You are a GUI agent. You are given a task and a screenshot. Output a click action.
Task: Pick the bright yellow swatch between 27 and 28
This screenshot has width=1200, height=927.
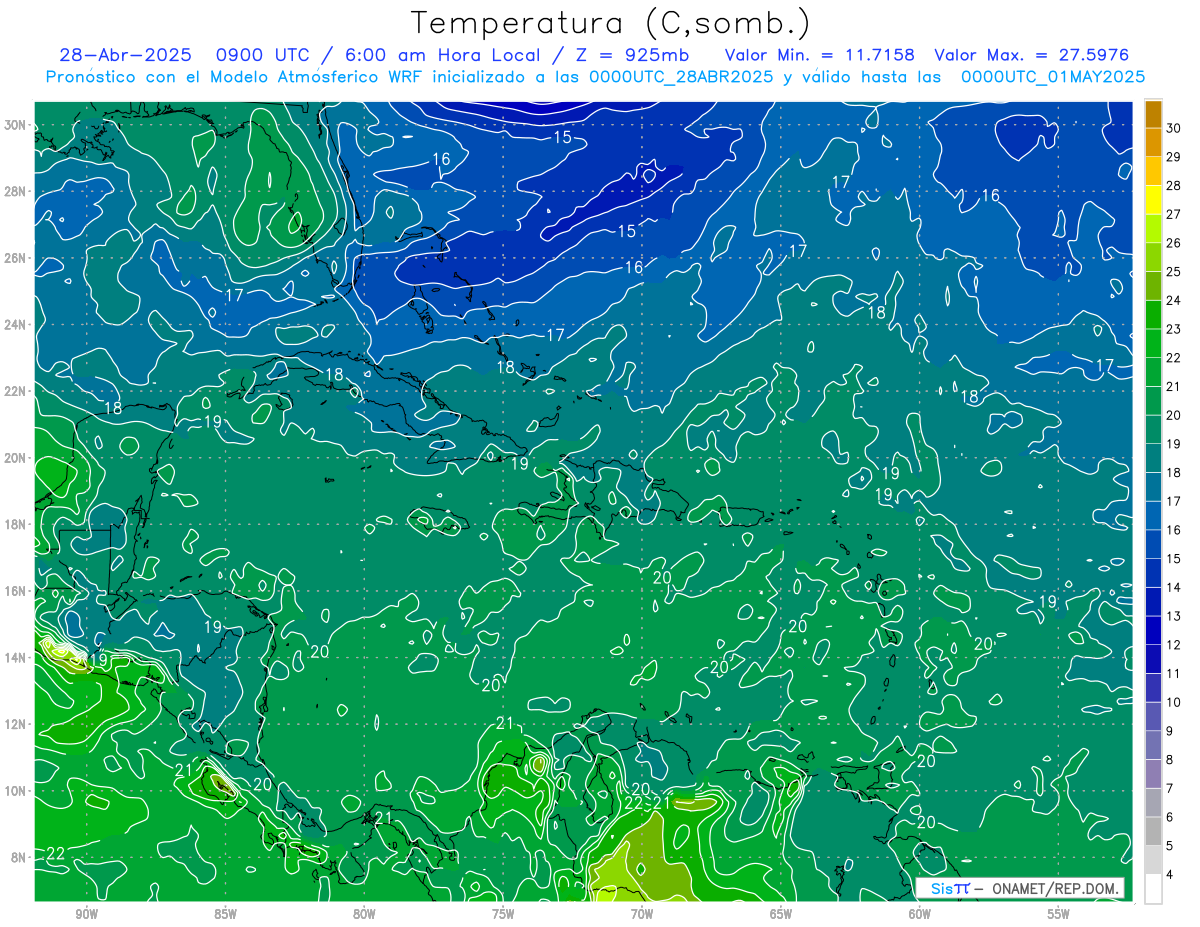point(1153,199)
